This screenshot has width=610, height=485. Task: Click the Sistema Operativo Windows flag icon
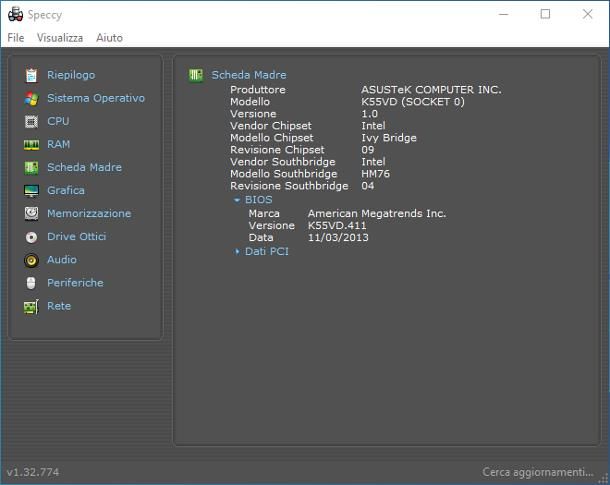[x=31, y=98]
